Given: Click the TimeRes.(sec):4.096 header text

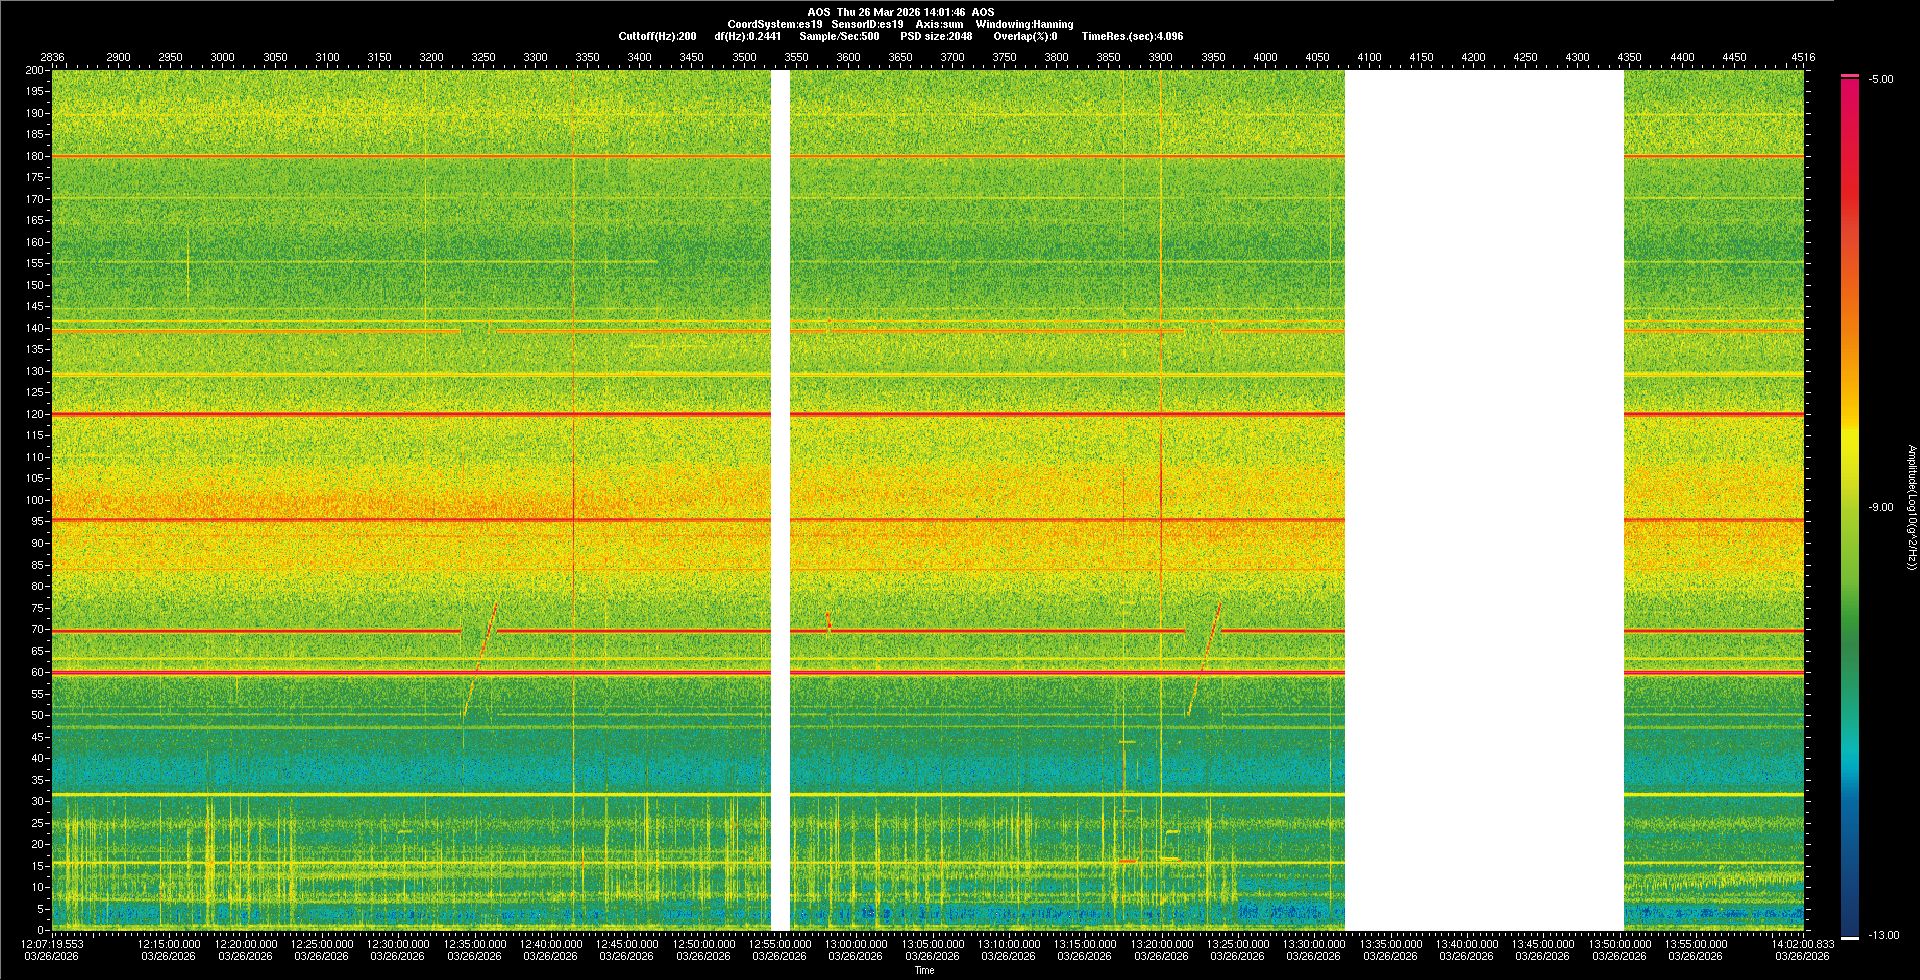Looking at the screenshot, I should click(1132, 36).
